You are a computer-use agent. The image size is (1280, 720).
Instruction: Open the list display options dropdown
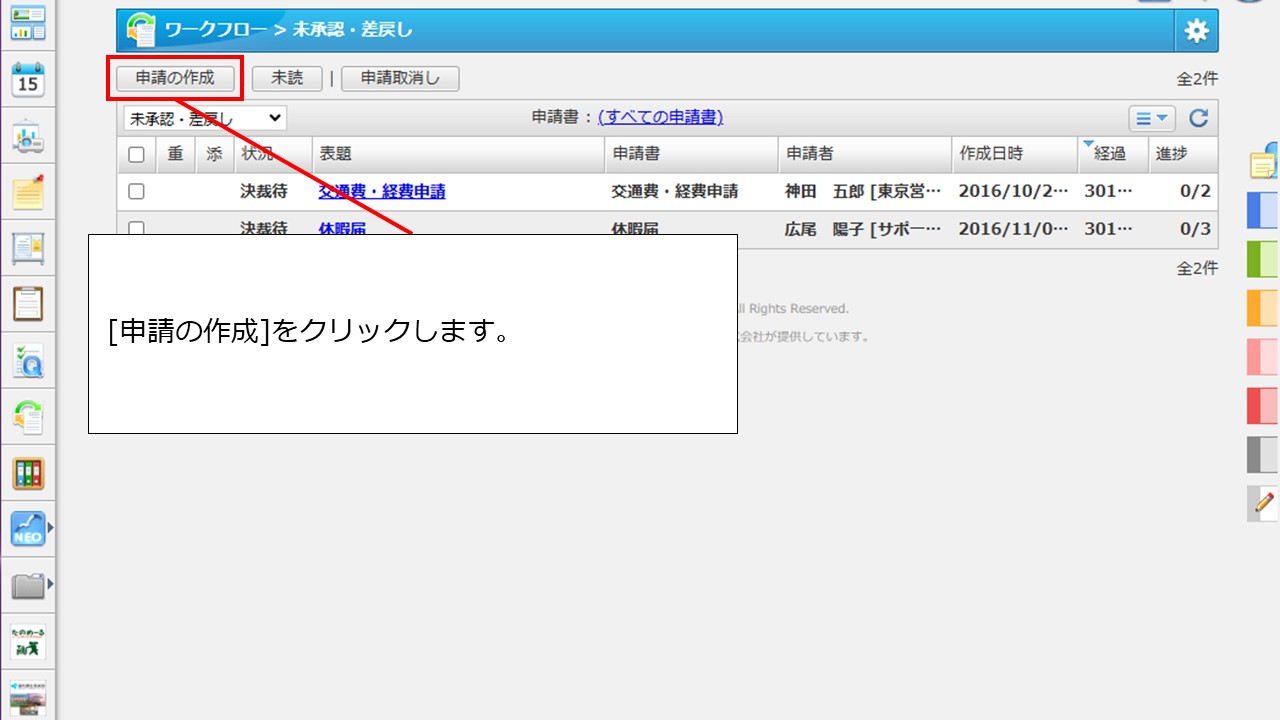pos(1151,117)
